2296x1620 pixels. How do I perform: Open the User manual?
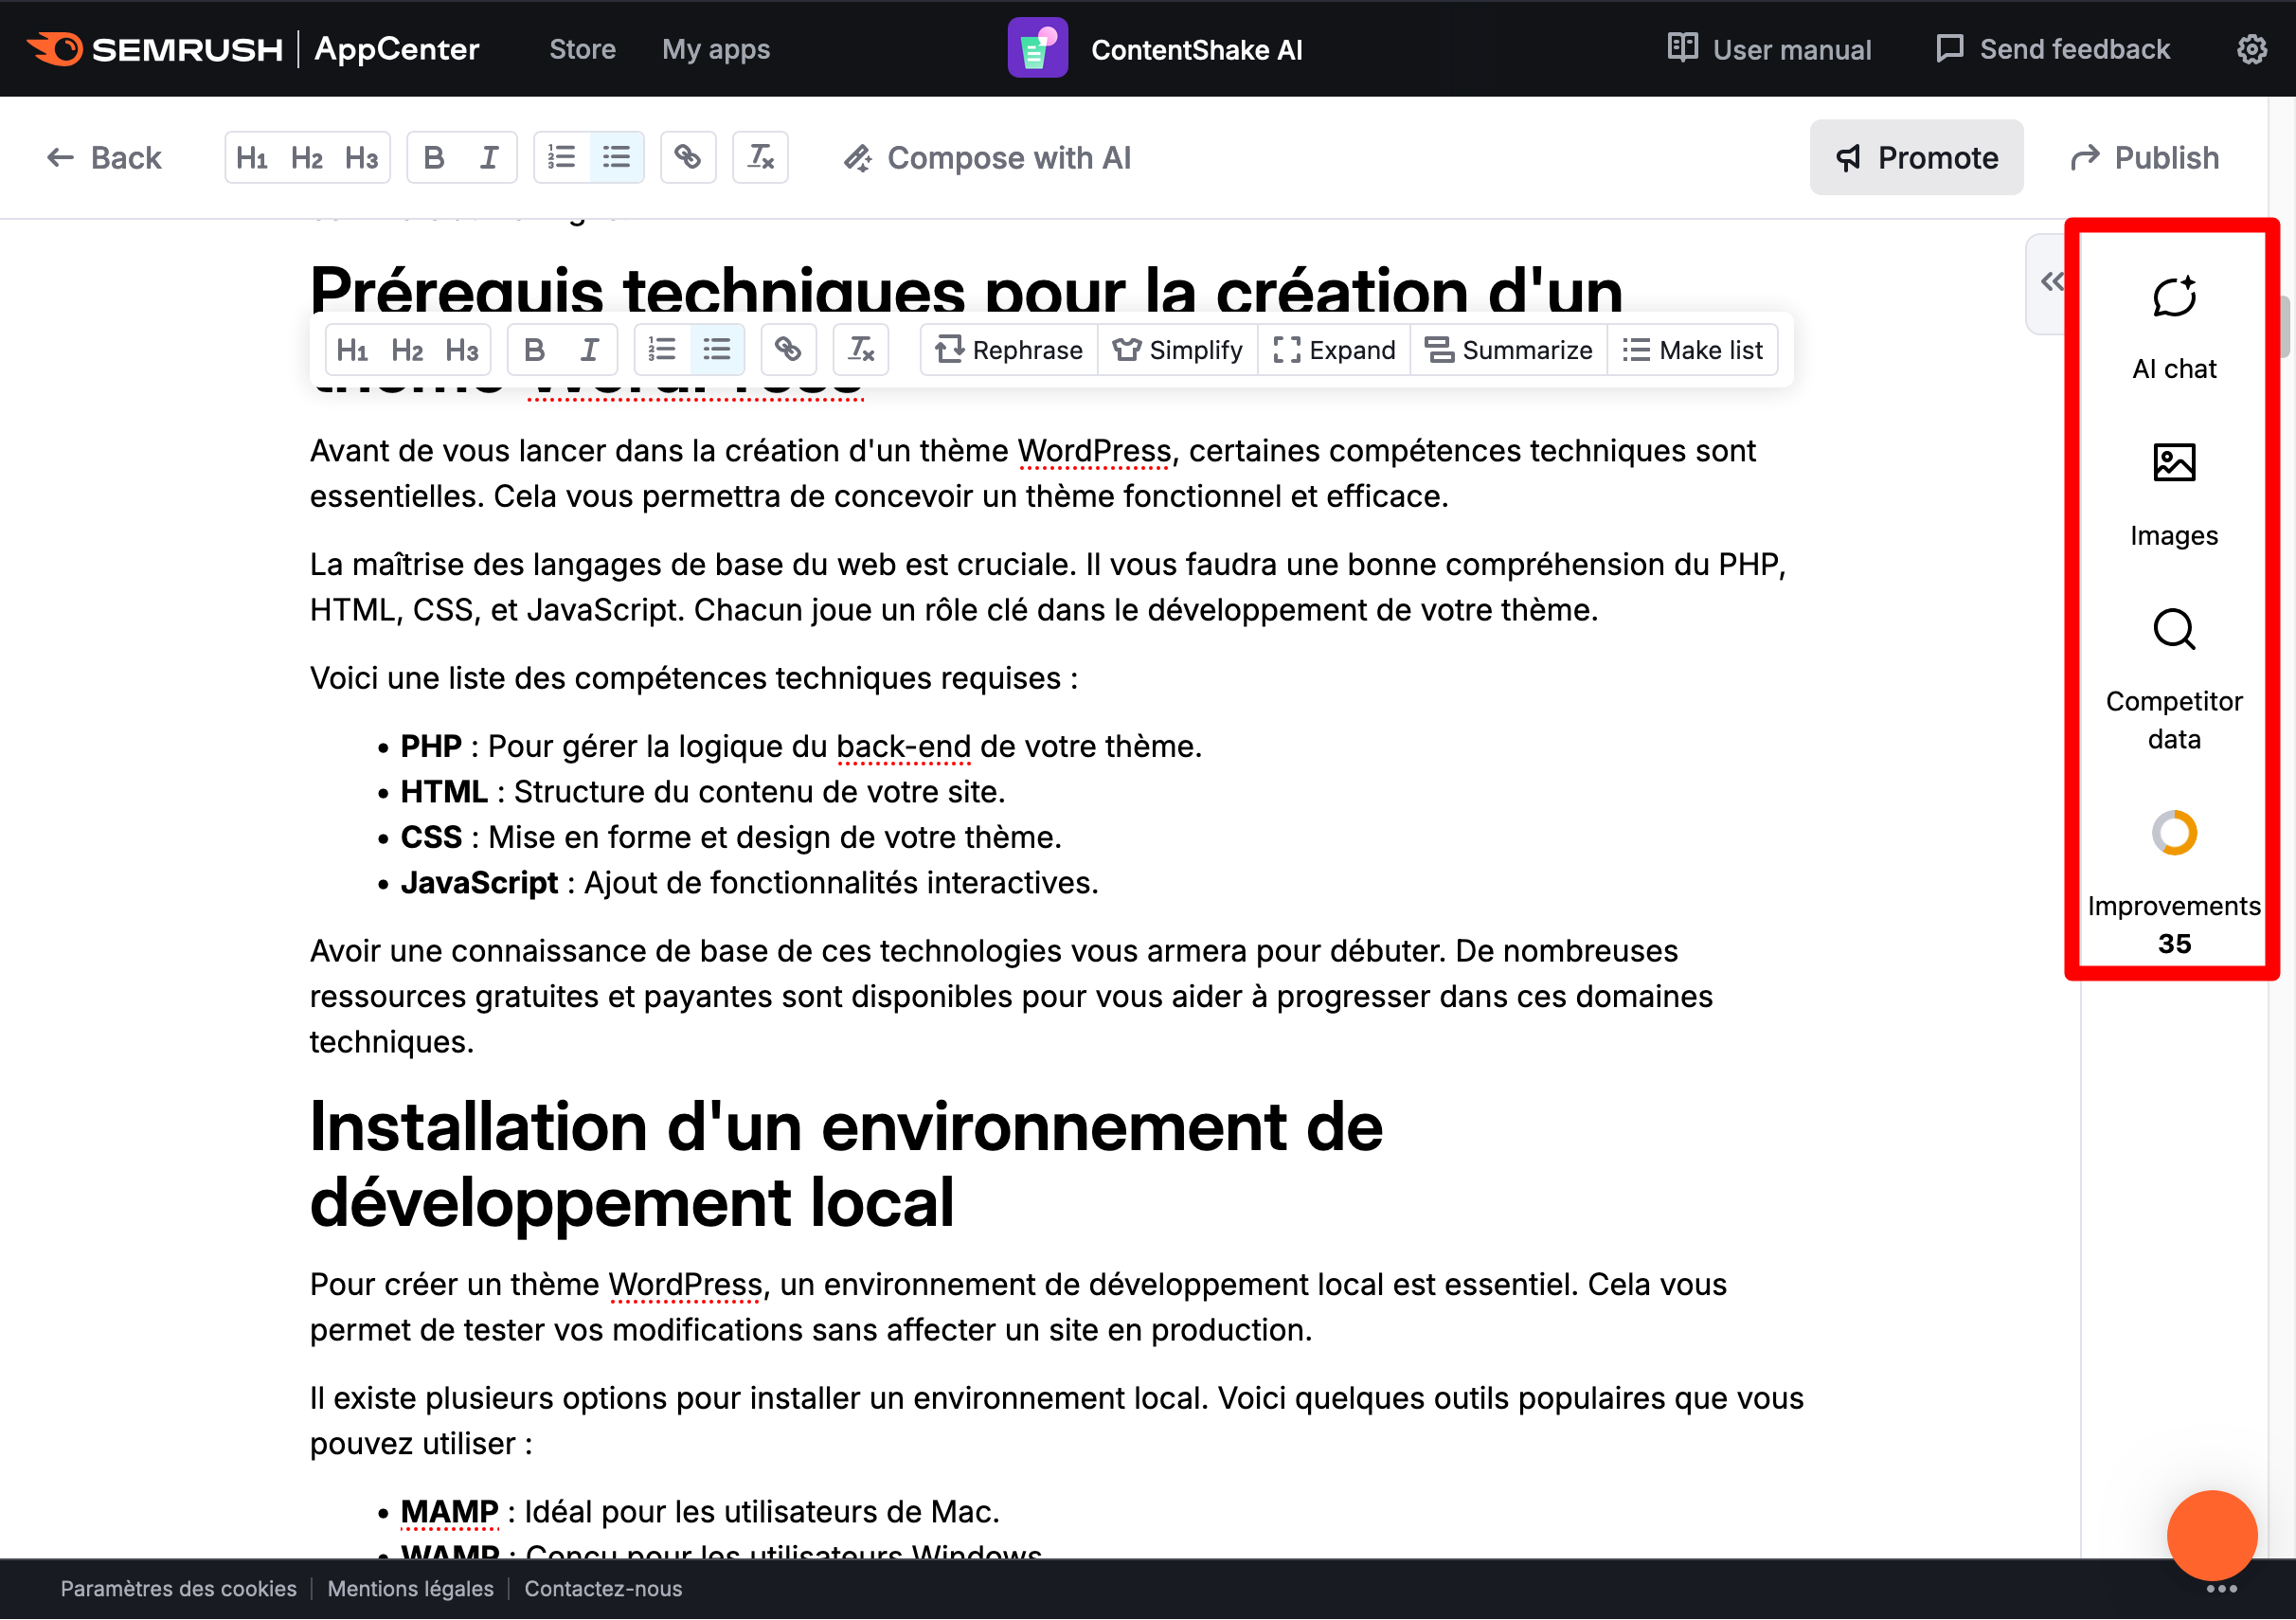(1770, 49)
